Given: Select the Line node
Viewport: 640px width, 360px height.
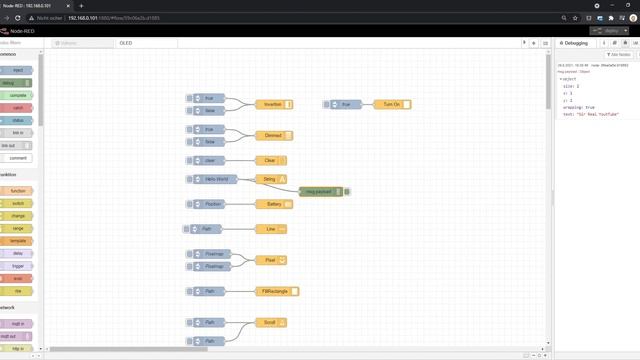Looking at the screenshot, I should (271, 229).
